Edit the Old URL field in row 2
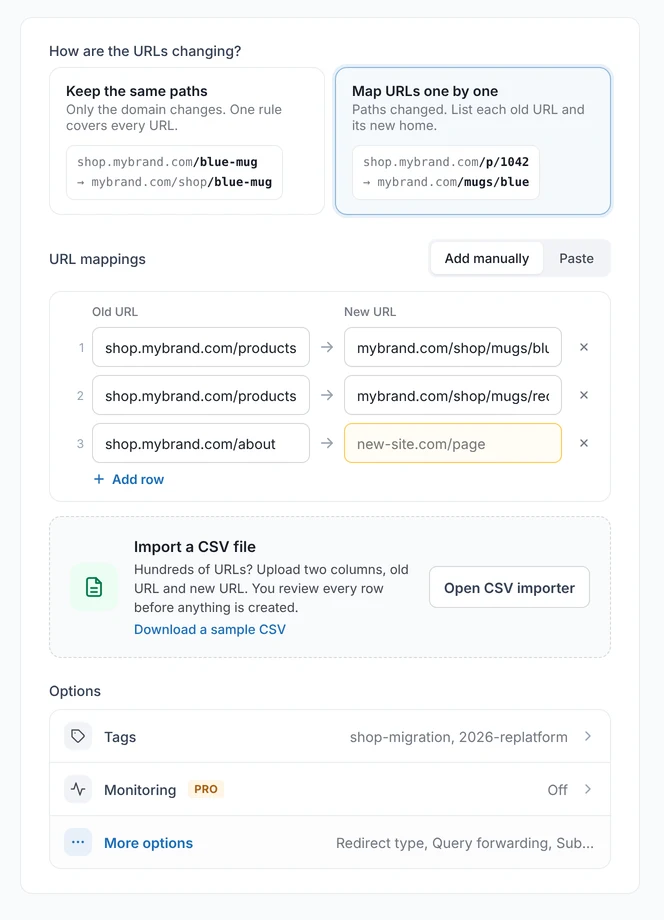The width and height of the screenshot is (664, 920). point(201,395)
